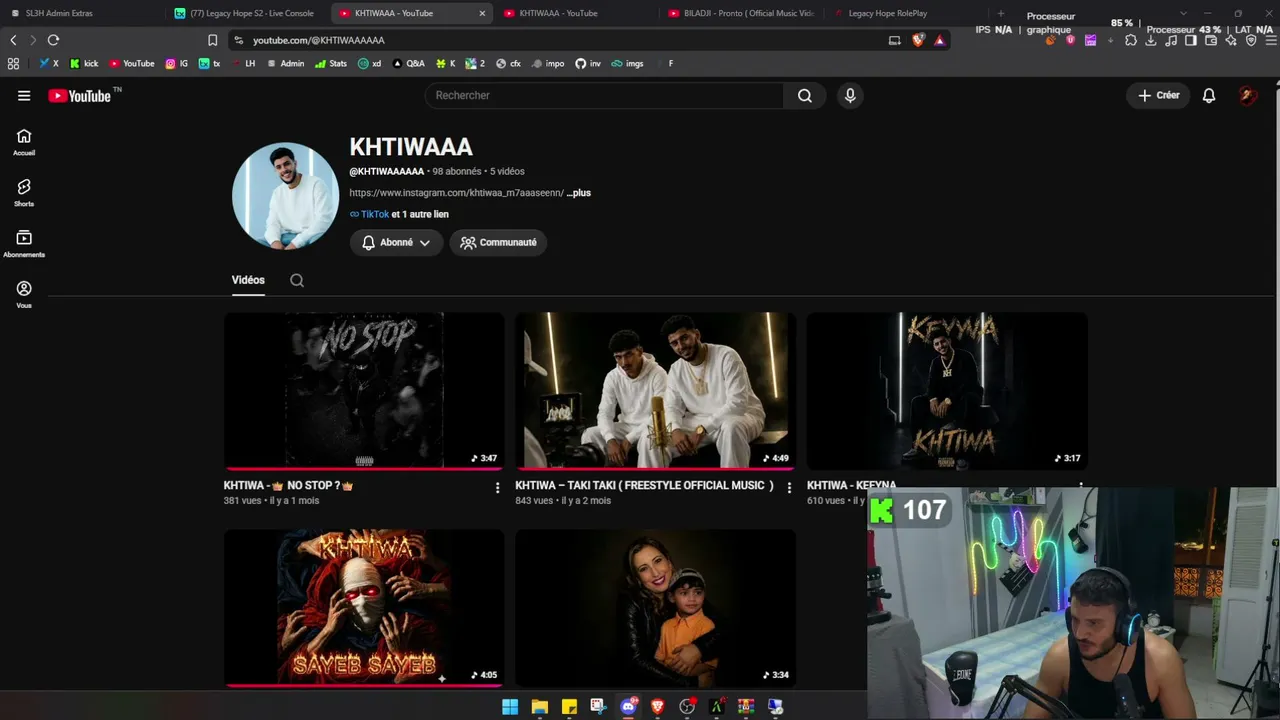
Task: Switch to the inactive KHTIWAAA YouTube tab
Action: click(x=576, y=14)
